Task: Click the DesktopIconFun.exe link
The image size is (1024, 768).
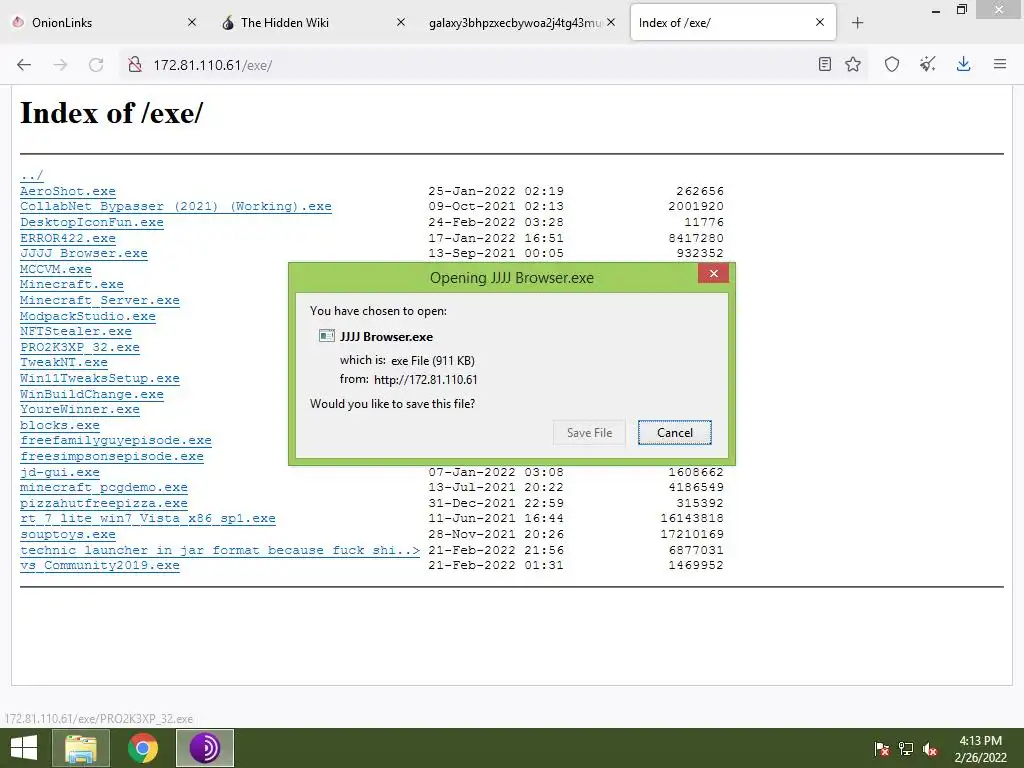Action: (92, 222)
